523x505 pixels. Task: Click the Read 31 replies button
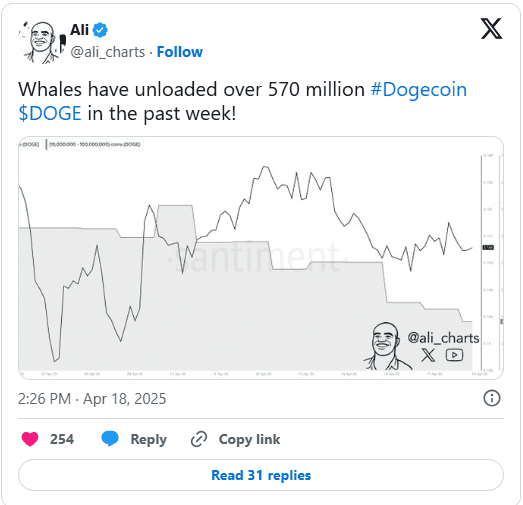[x=261, y=475]
